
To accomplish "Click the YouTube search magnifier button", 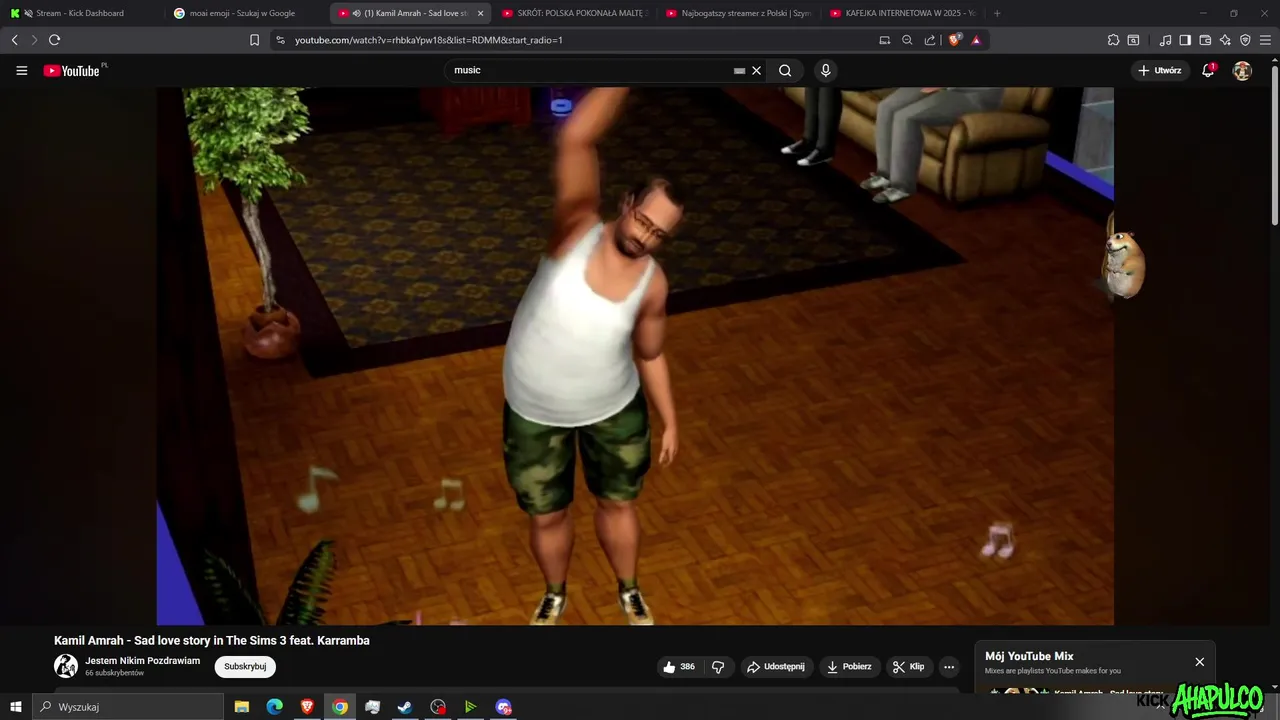I will [x=785, y=70].
